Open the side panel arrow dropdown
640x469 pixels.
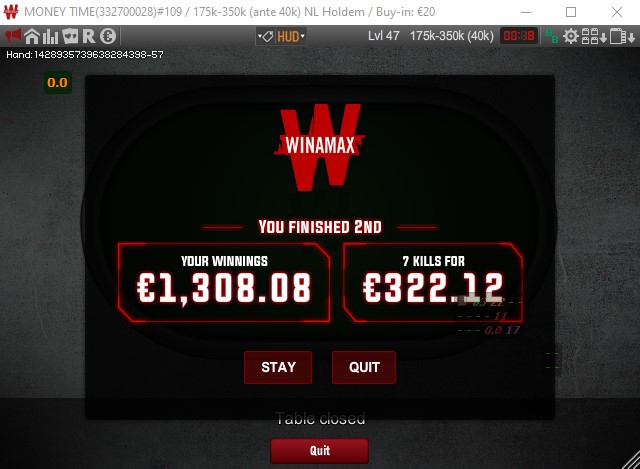(622, 36)
